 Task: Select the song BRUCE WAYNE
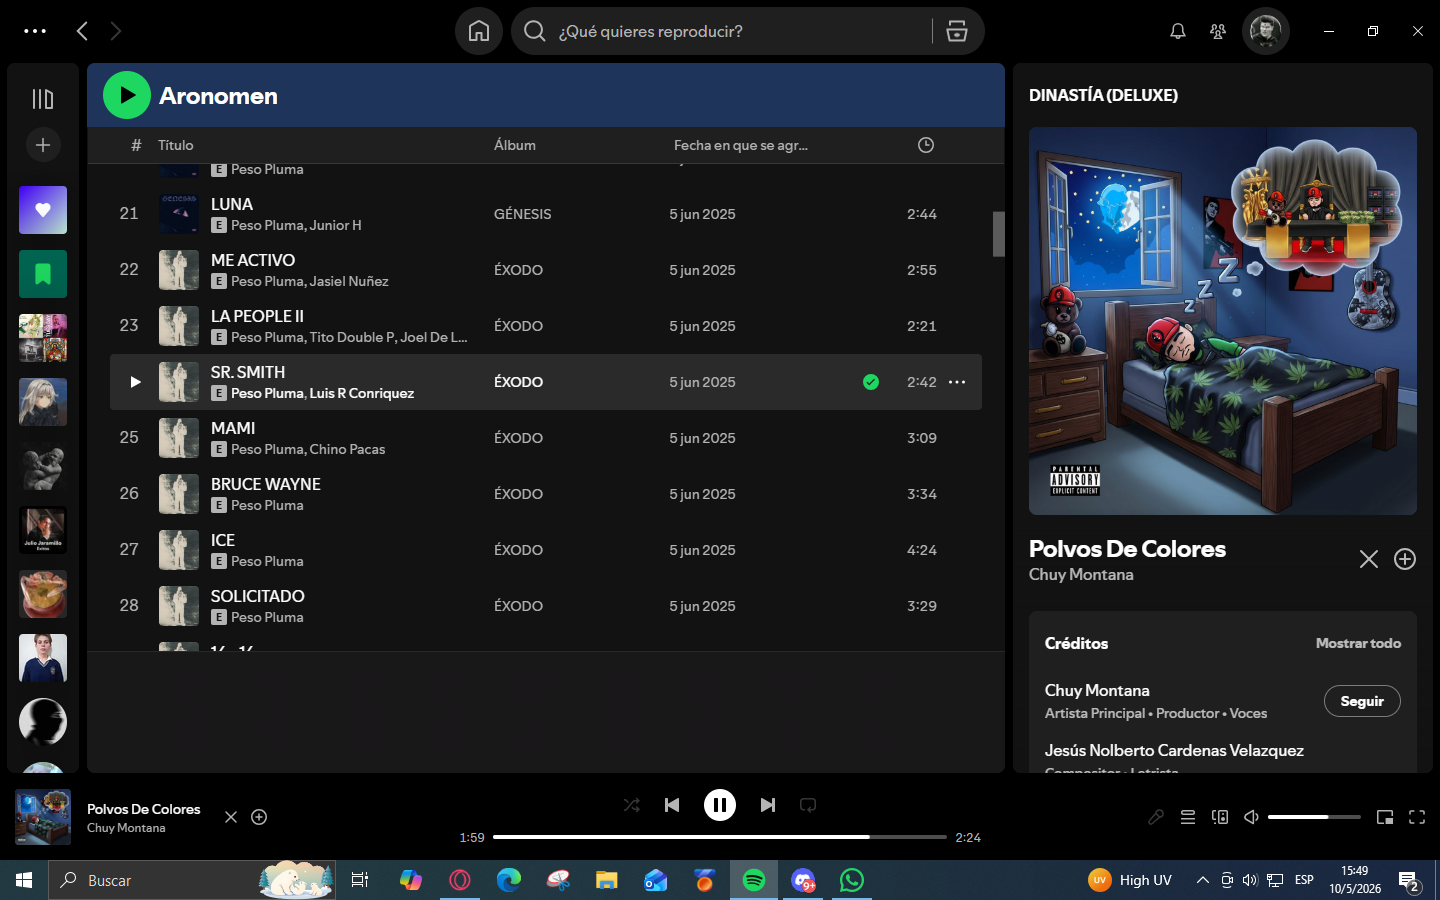(266, 484)
